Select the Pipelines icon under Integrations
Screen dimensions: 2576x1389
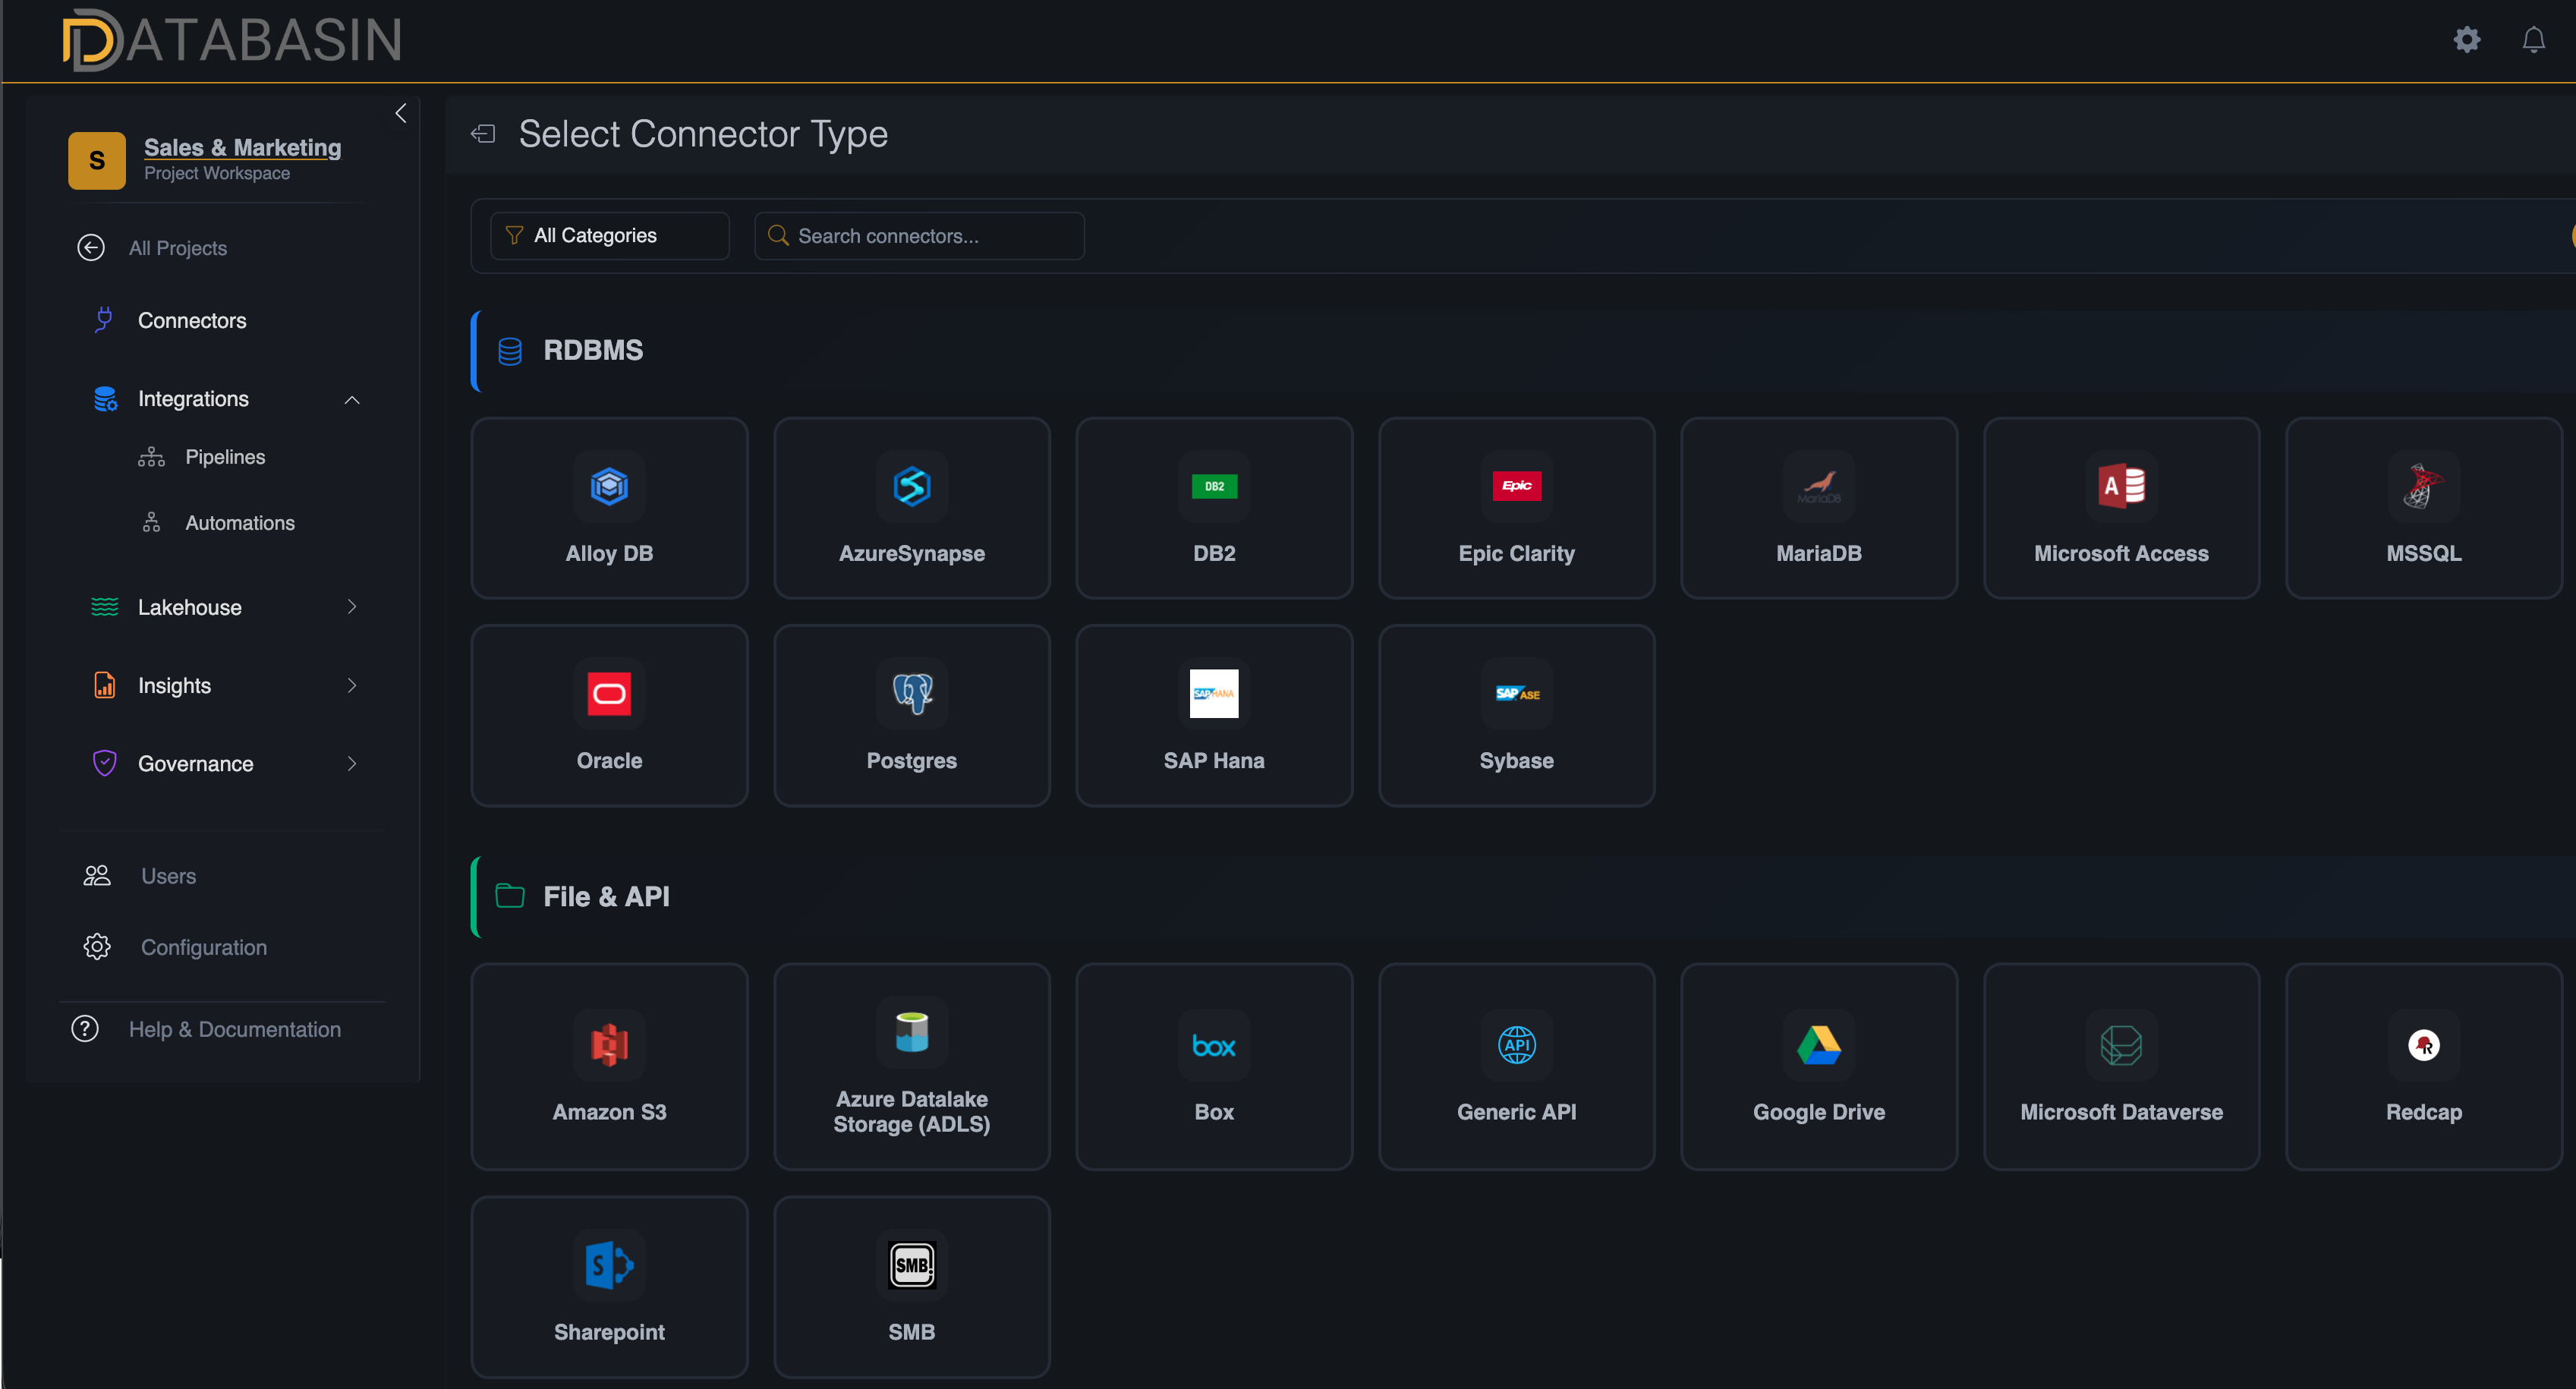[x=151, y=457]
